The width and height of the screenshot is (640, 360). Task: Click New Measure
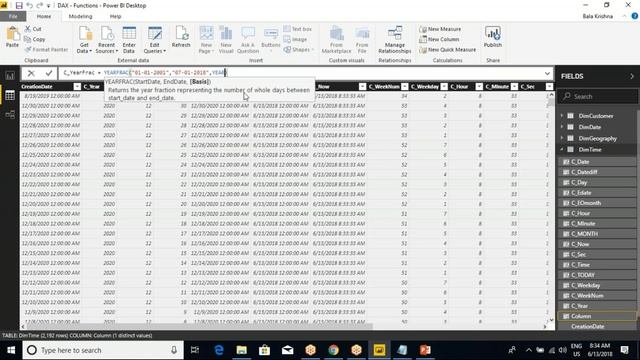(440, 29)
